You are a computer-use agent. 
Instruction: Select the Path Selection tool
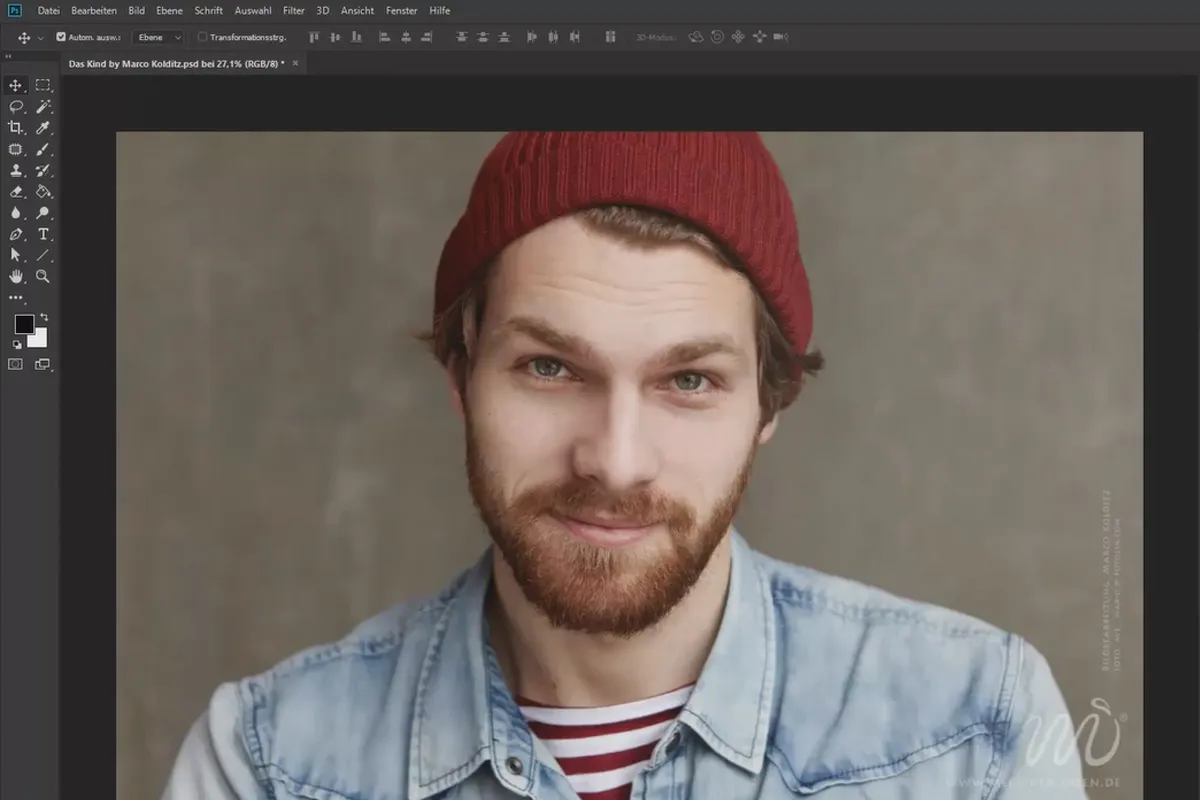click(16, 255)
